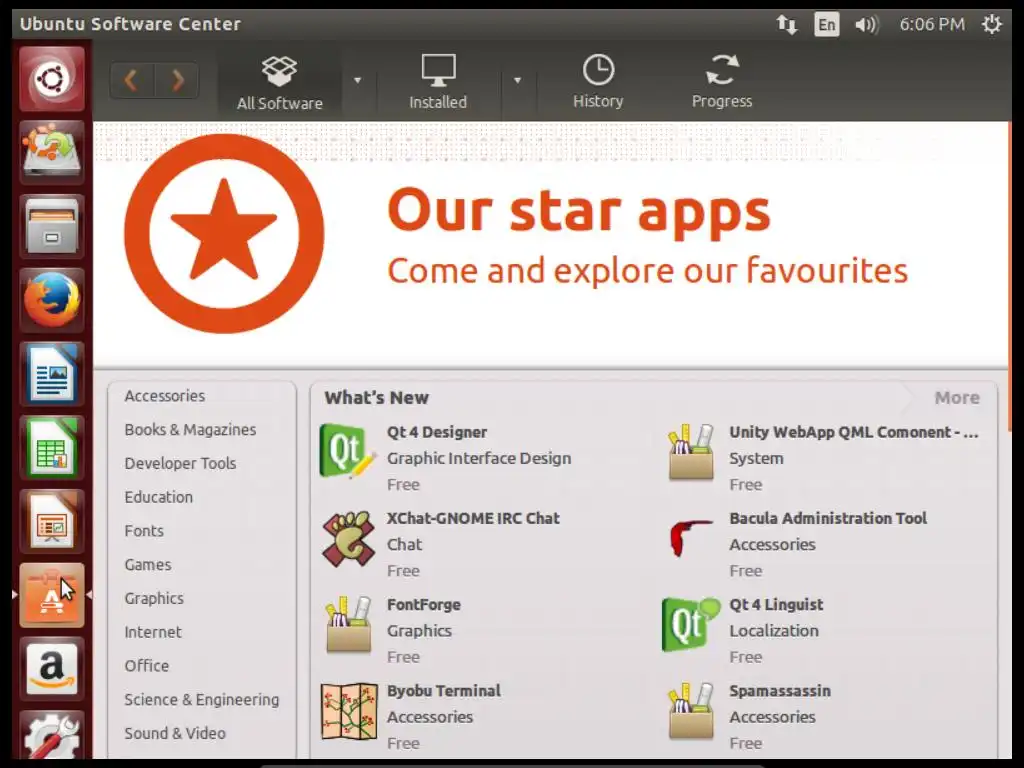The height and width of the screenshot is (768, 1024).
Task: Click the Bacula Administration Tool icon
Action: pos(691,538)
